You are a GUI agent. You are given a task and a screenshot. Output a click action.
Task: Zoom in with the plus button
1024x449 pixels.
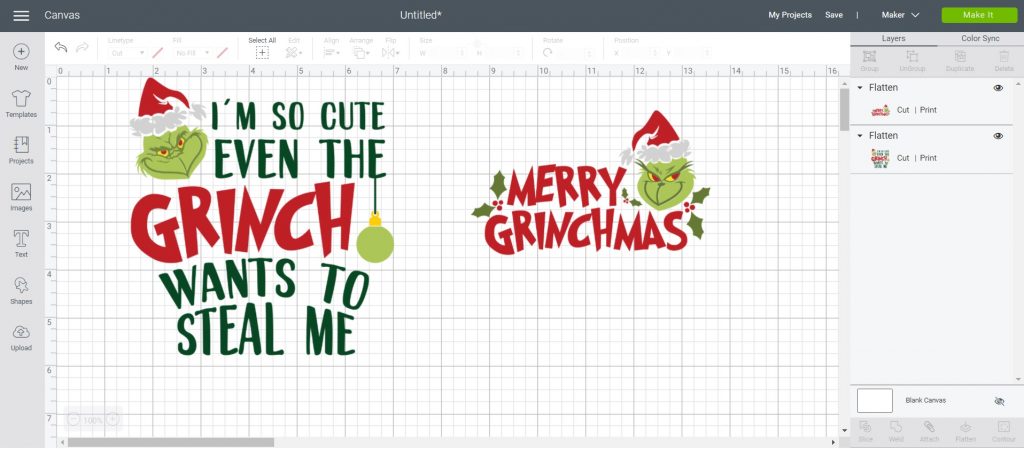[112, 420]
